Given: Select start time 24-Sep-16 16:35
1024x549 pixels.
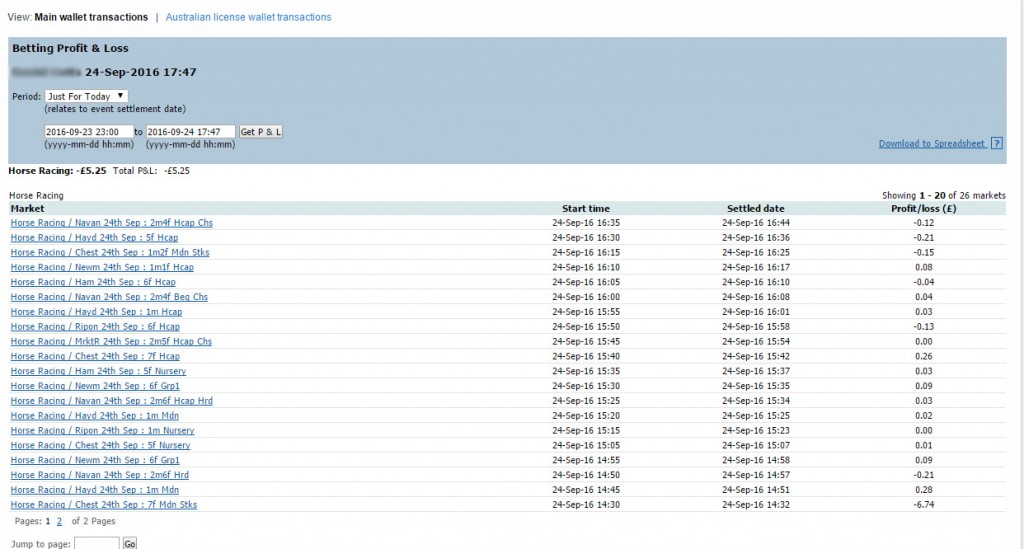Looking at the screenshot, I should (586, 223).
